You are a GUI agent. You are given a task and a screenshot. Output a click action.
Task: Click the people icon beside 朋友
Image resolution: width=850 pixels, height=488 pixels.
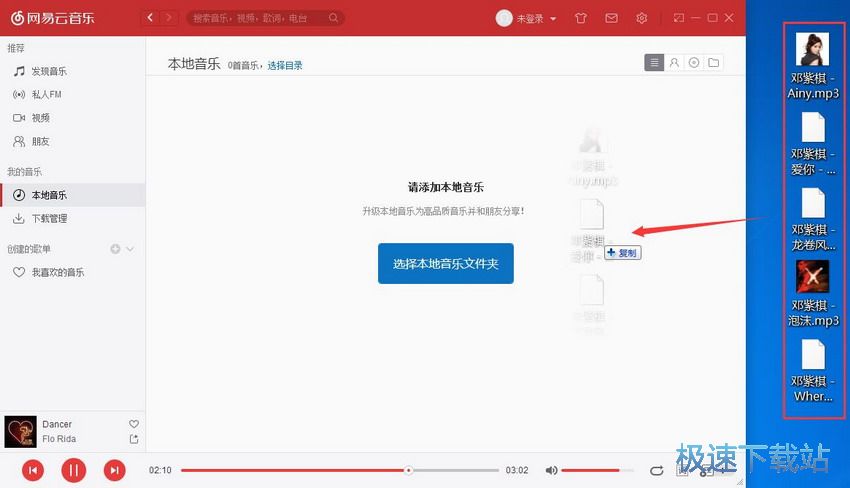[19, 142]
